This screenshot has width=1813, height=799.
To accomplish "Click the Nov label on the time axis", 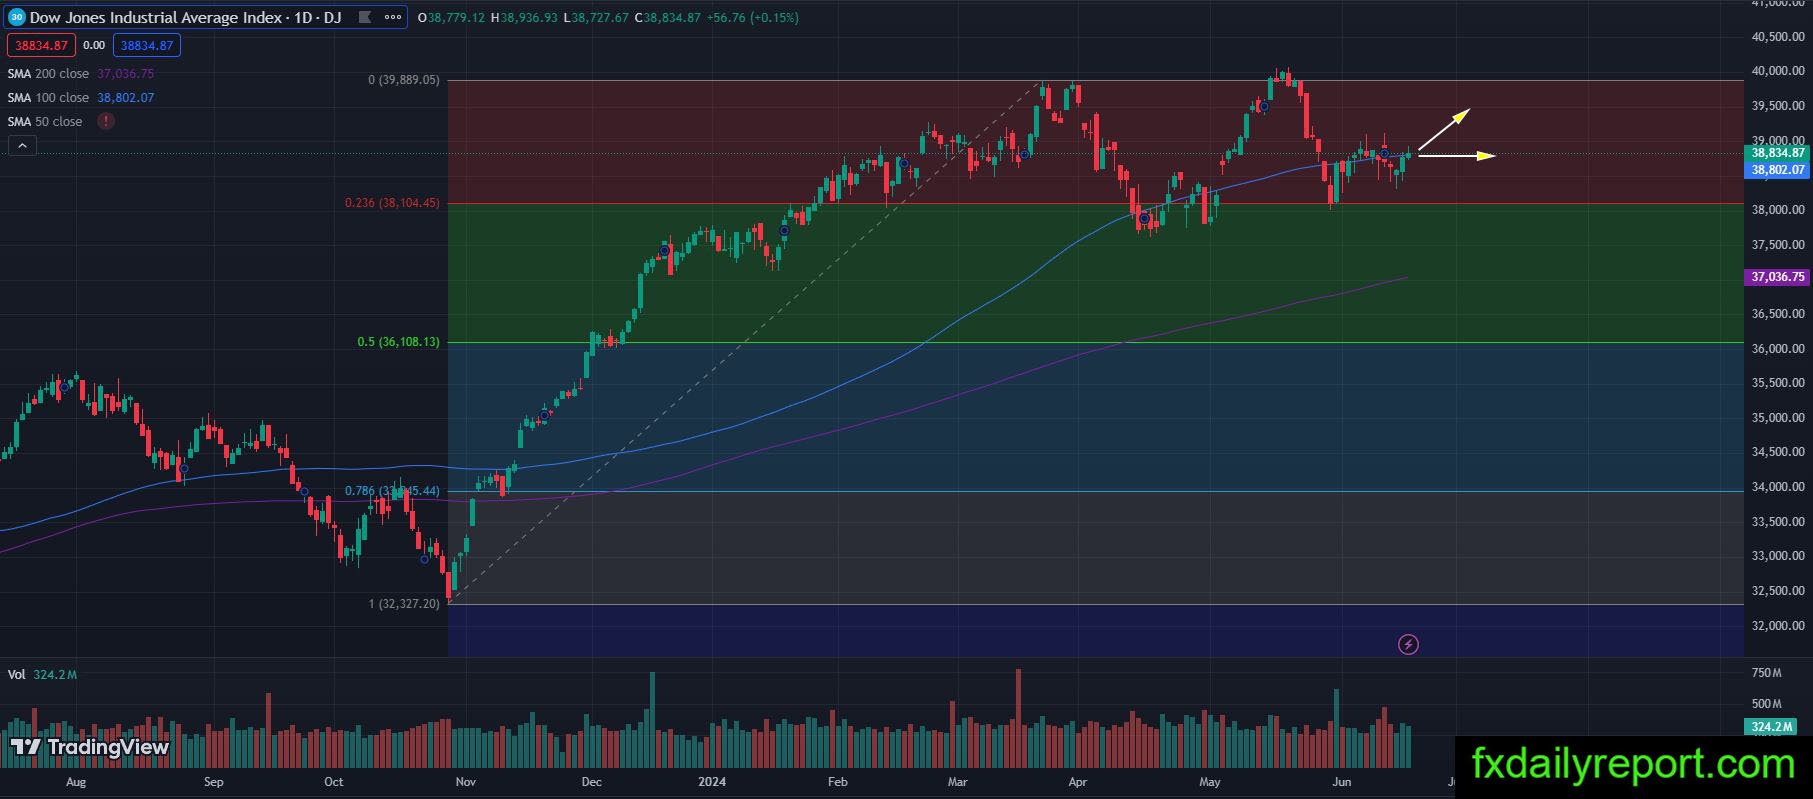I will coord(465,781).
